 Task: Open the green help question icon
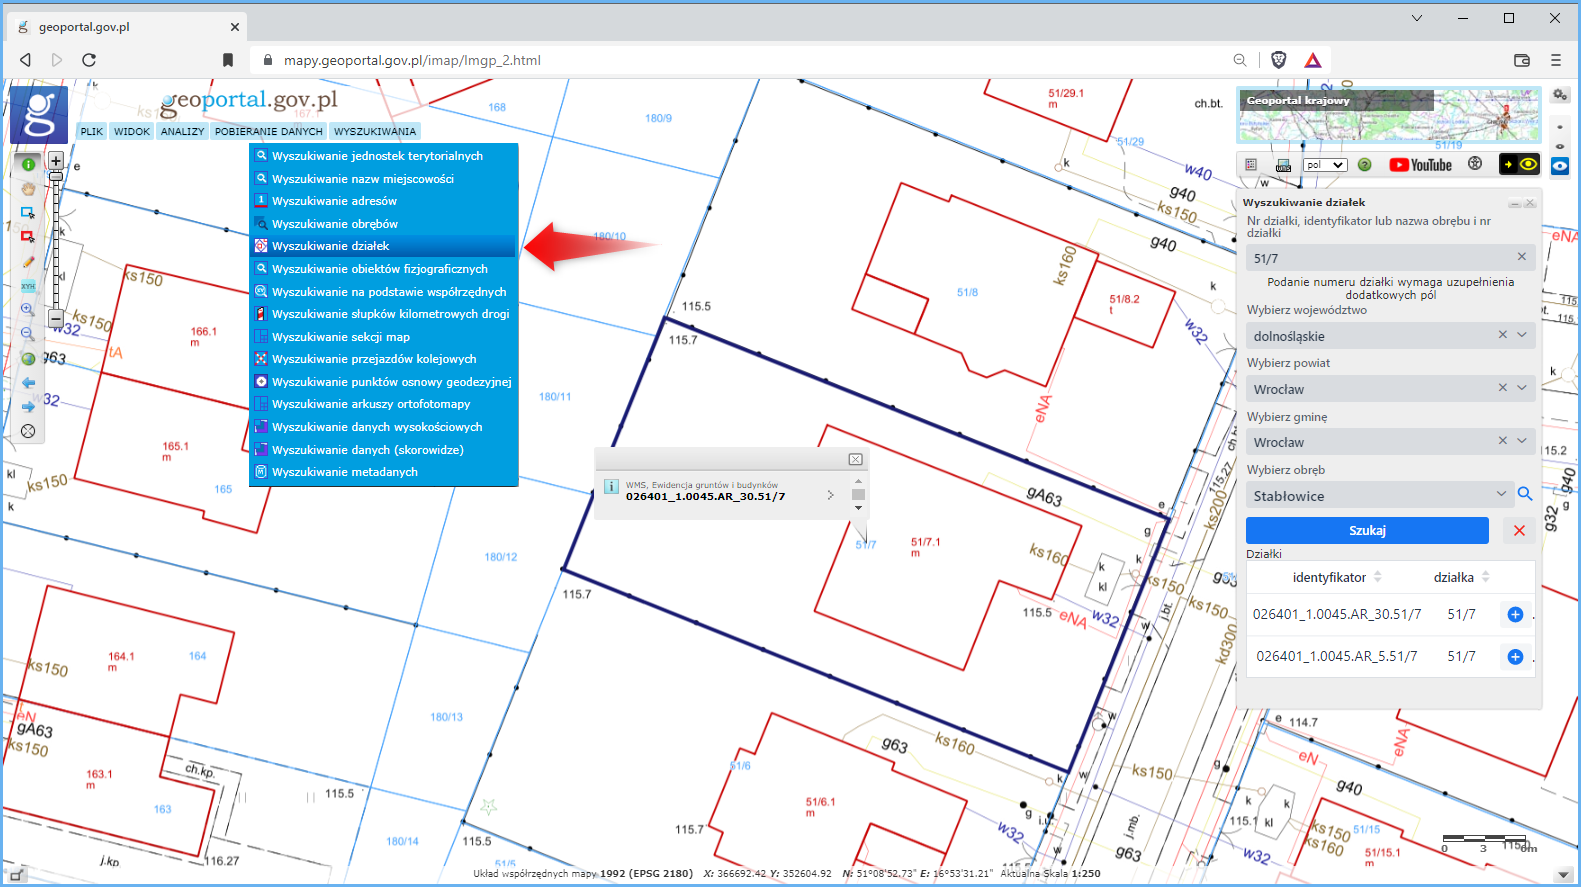pyautogui.click(x=1364, y=165)
